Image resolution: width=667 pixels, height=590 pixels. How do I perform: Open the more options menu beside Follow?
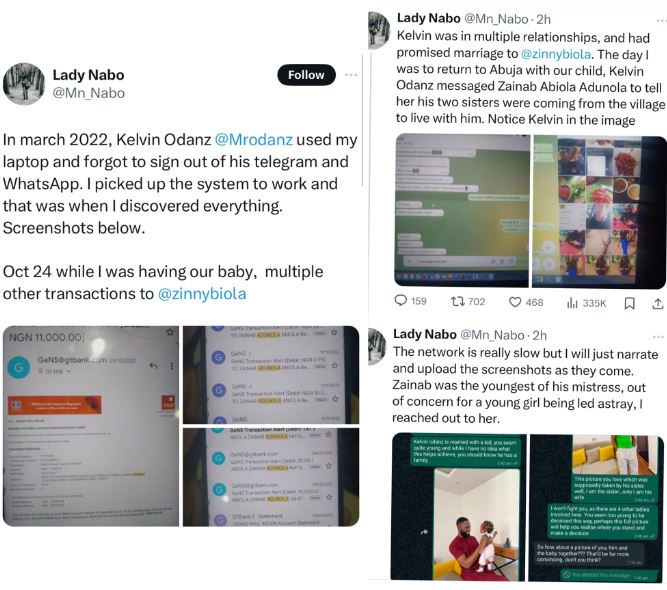[x=351, y=75]
